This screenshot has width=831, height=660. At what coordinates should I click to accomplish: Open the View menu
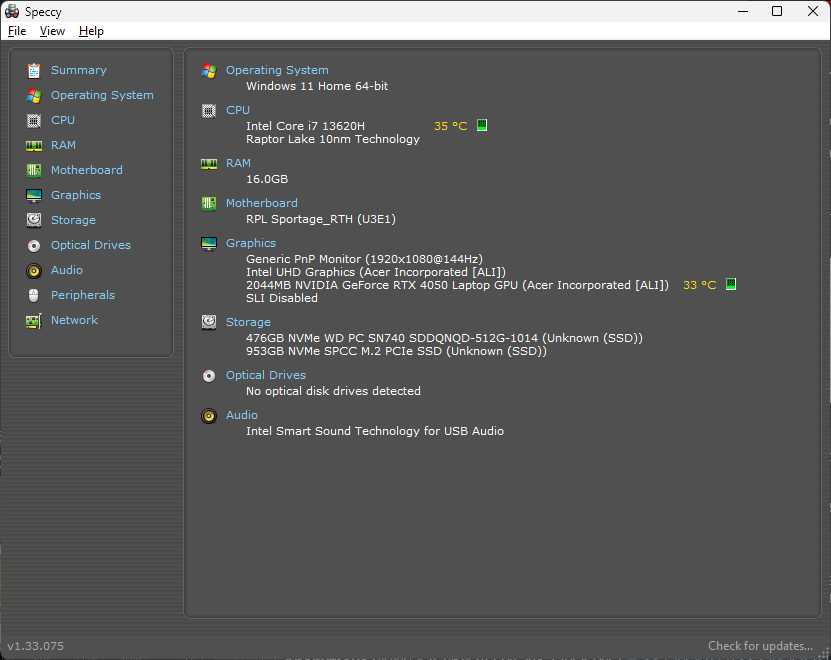(x=52, y=31)
